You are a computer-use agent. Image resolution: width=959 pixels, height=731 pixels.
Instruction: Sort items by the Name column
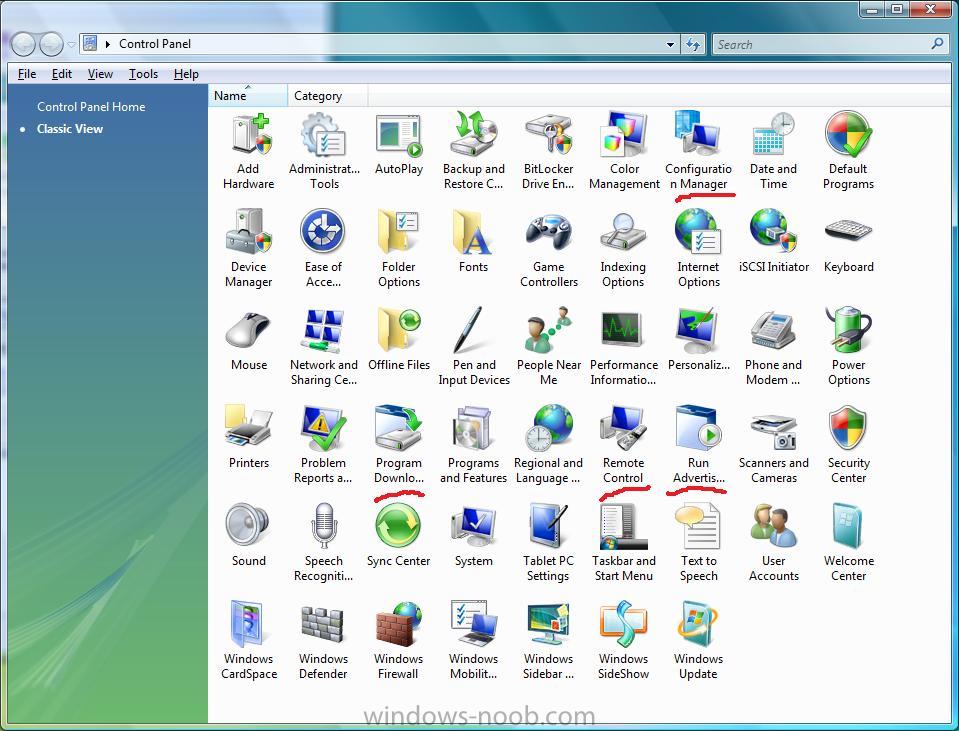(248, 96)
